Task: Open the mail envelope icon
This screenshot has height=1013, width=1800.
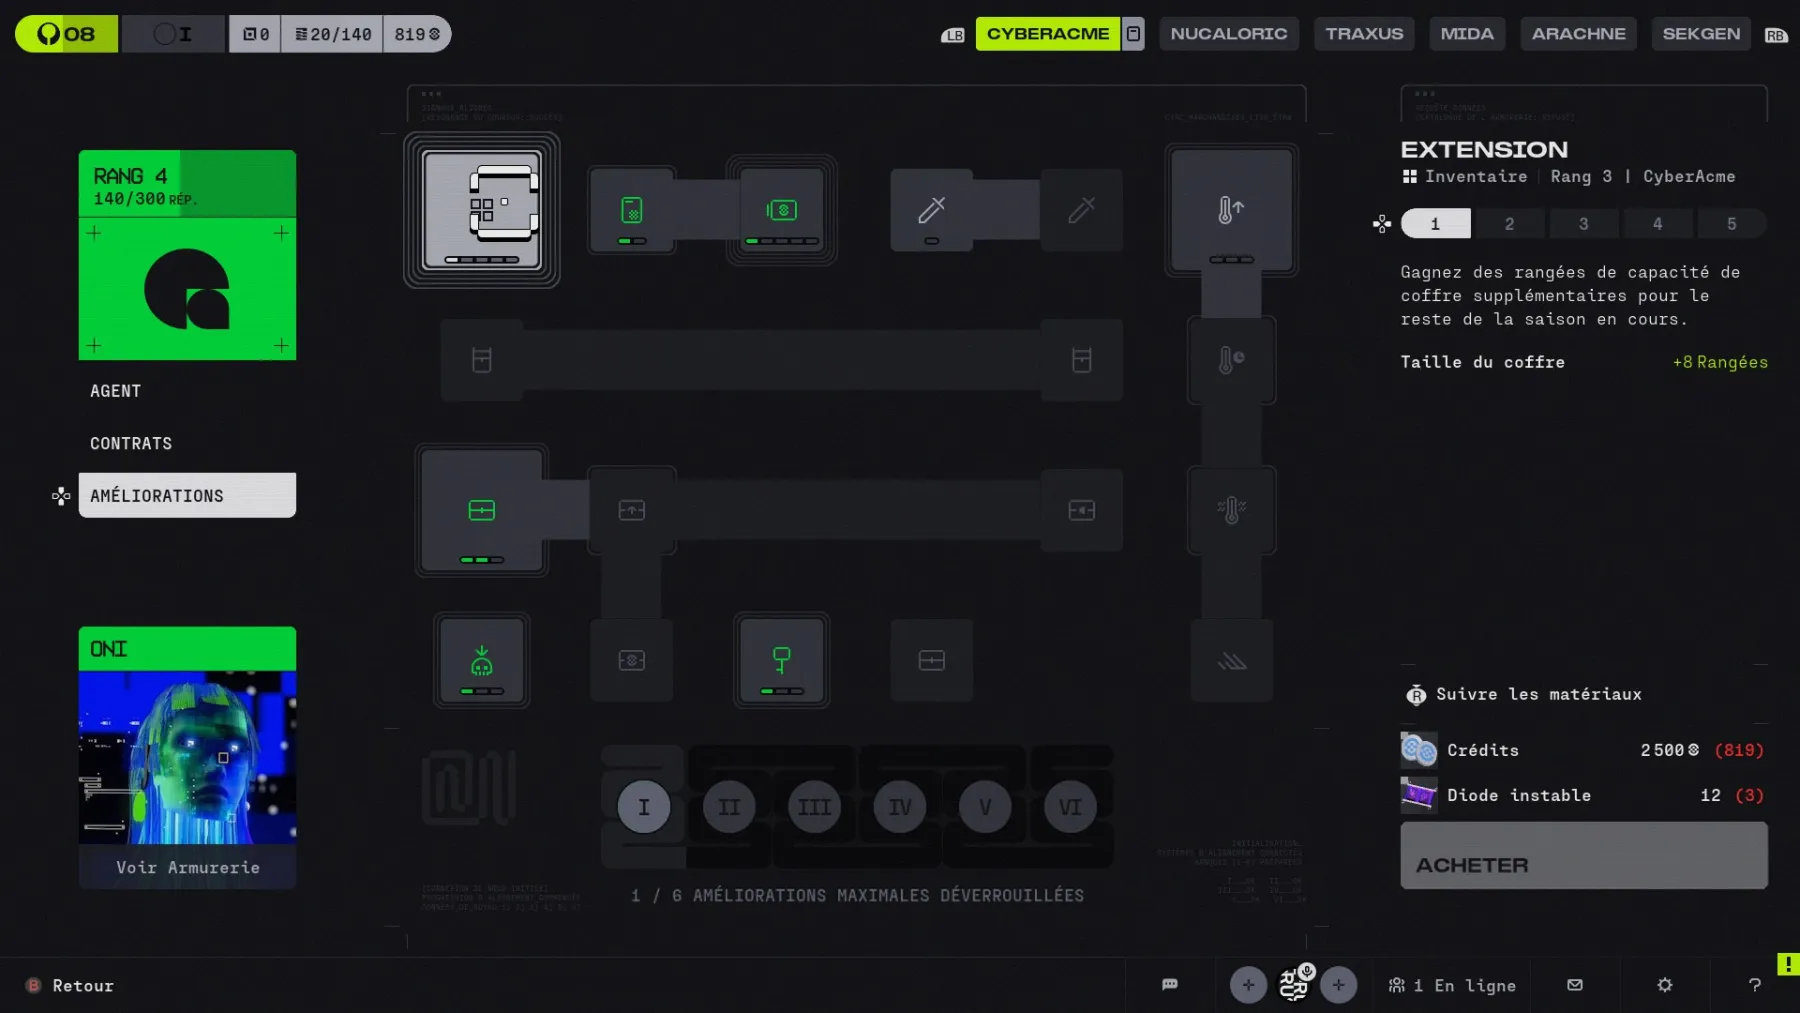Action: [1575, 985]
